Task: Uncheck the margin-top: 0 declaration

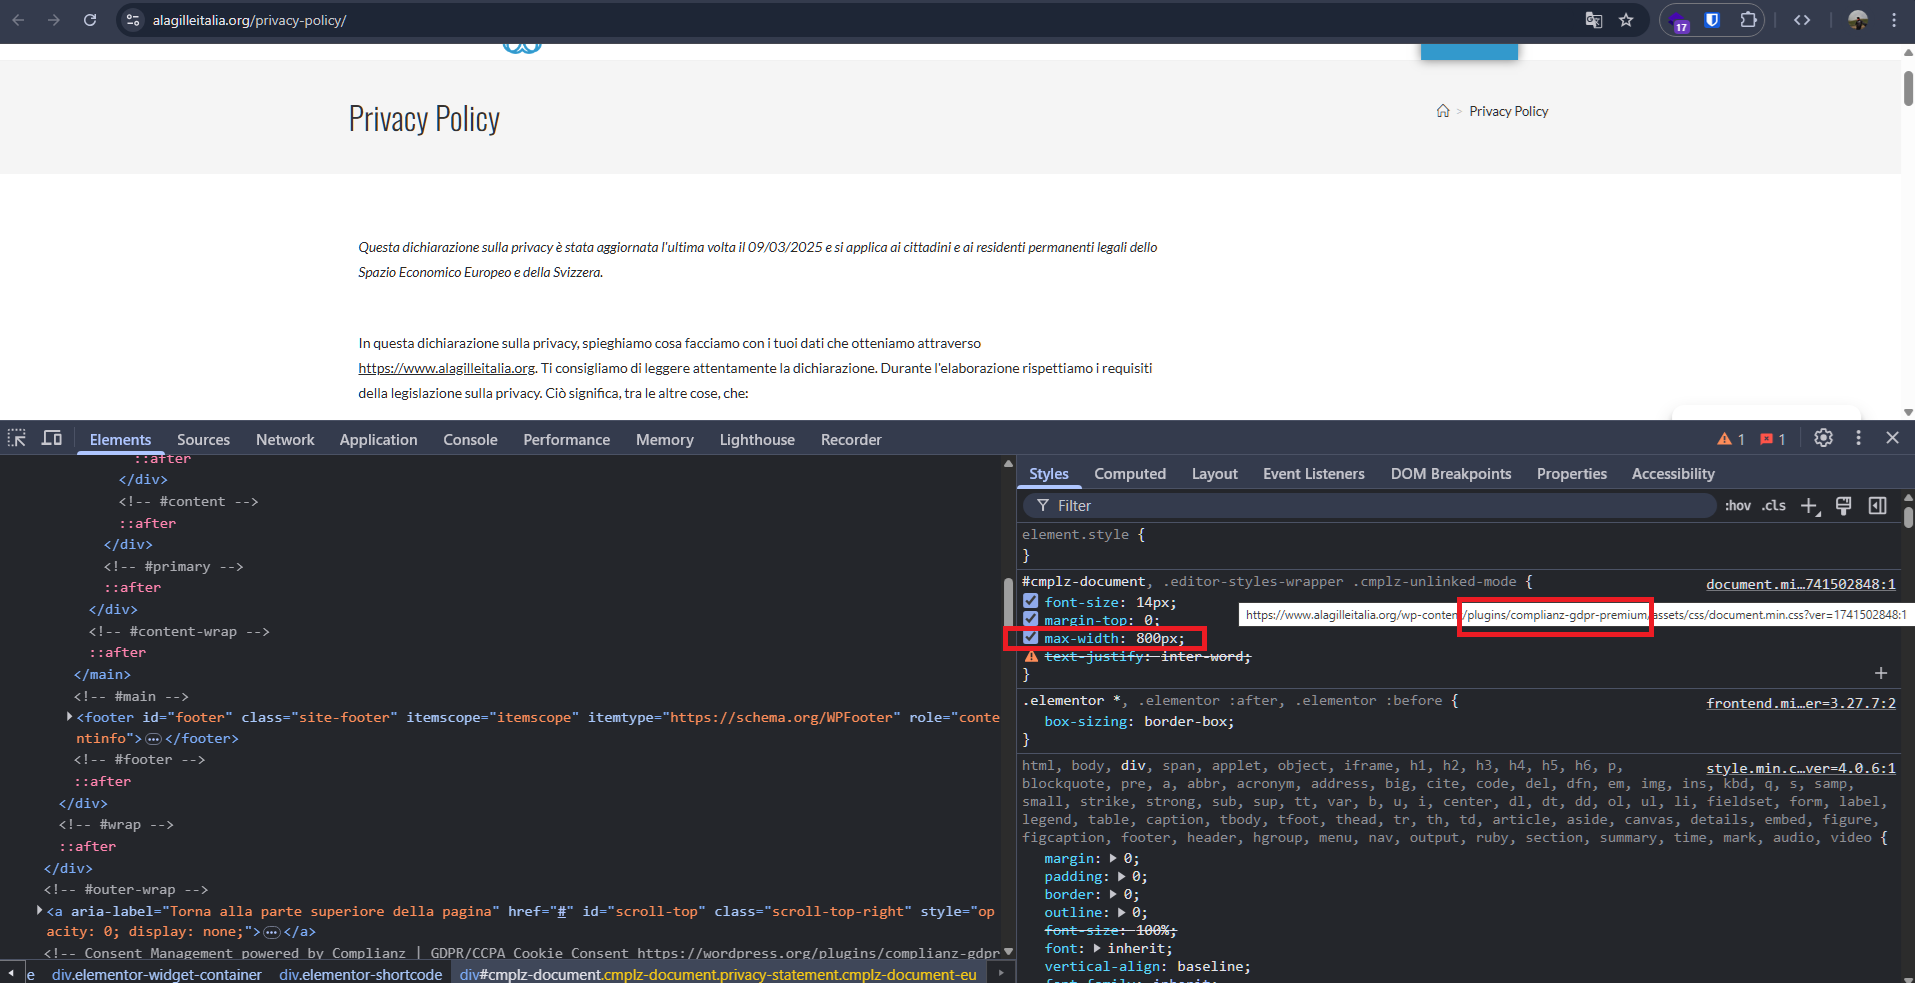Action: [x=1031, y=619]
